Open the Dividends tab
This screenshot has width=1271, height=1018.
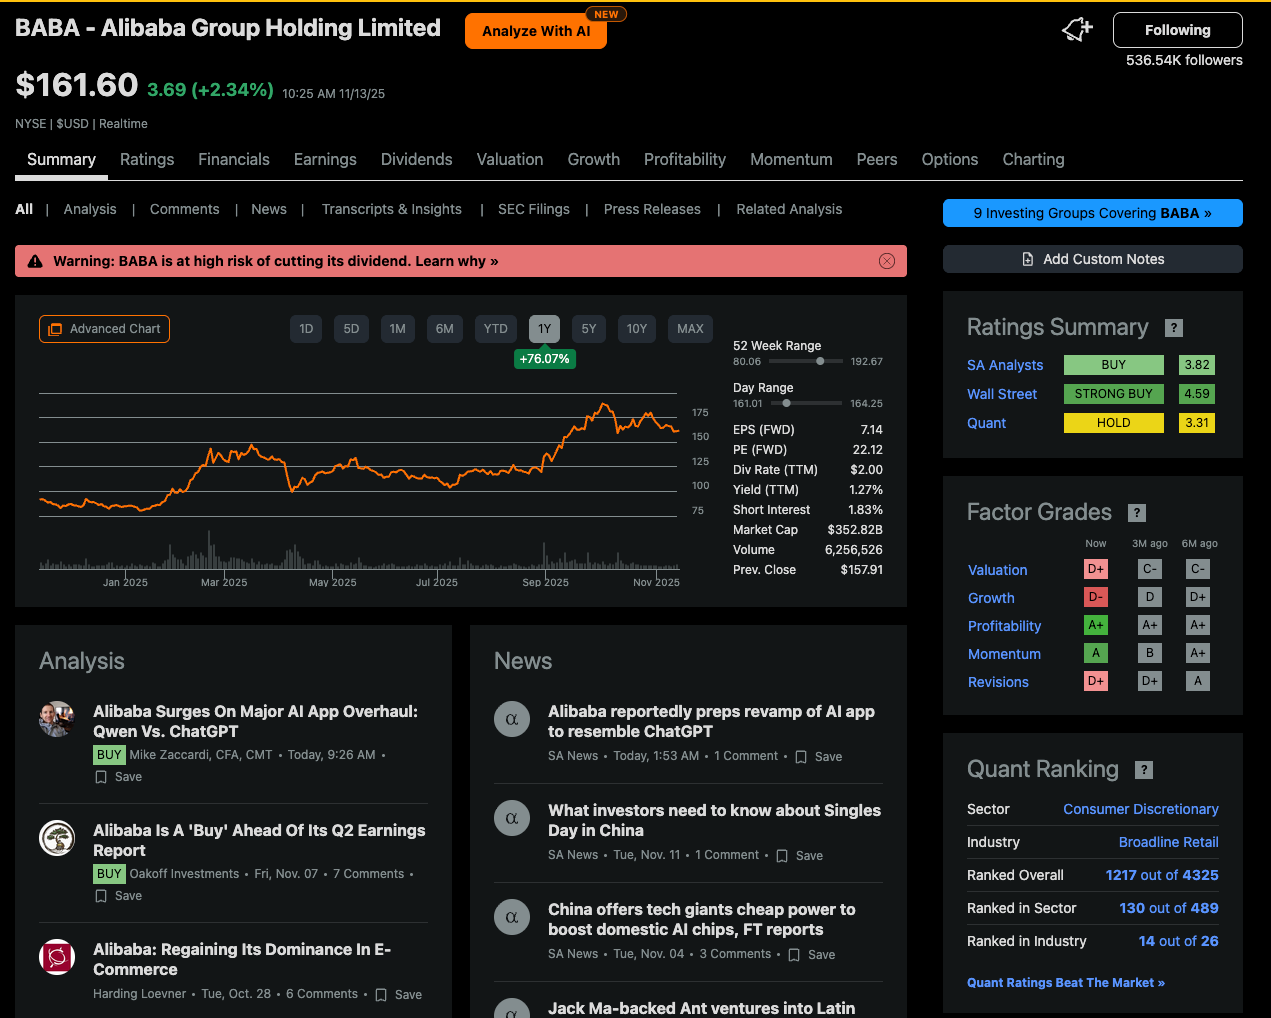tap(417, 160)
